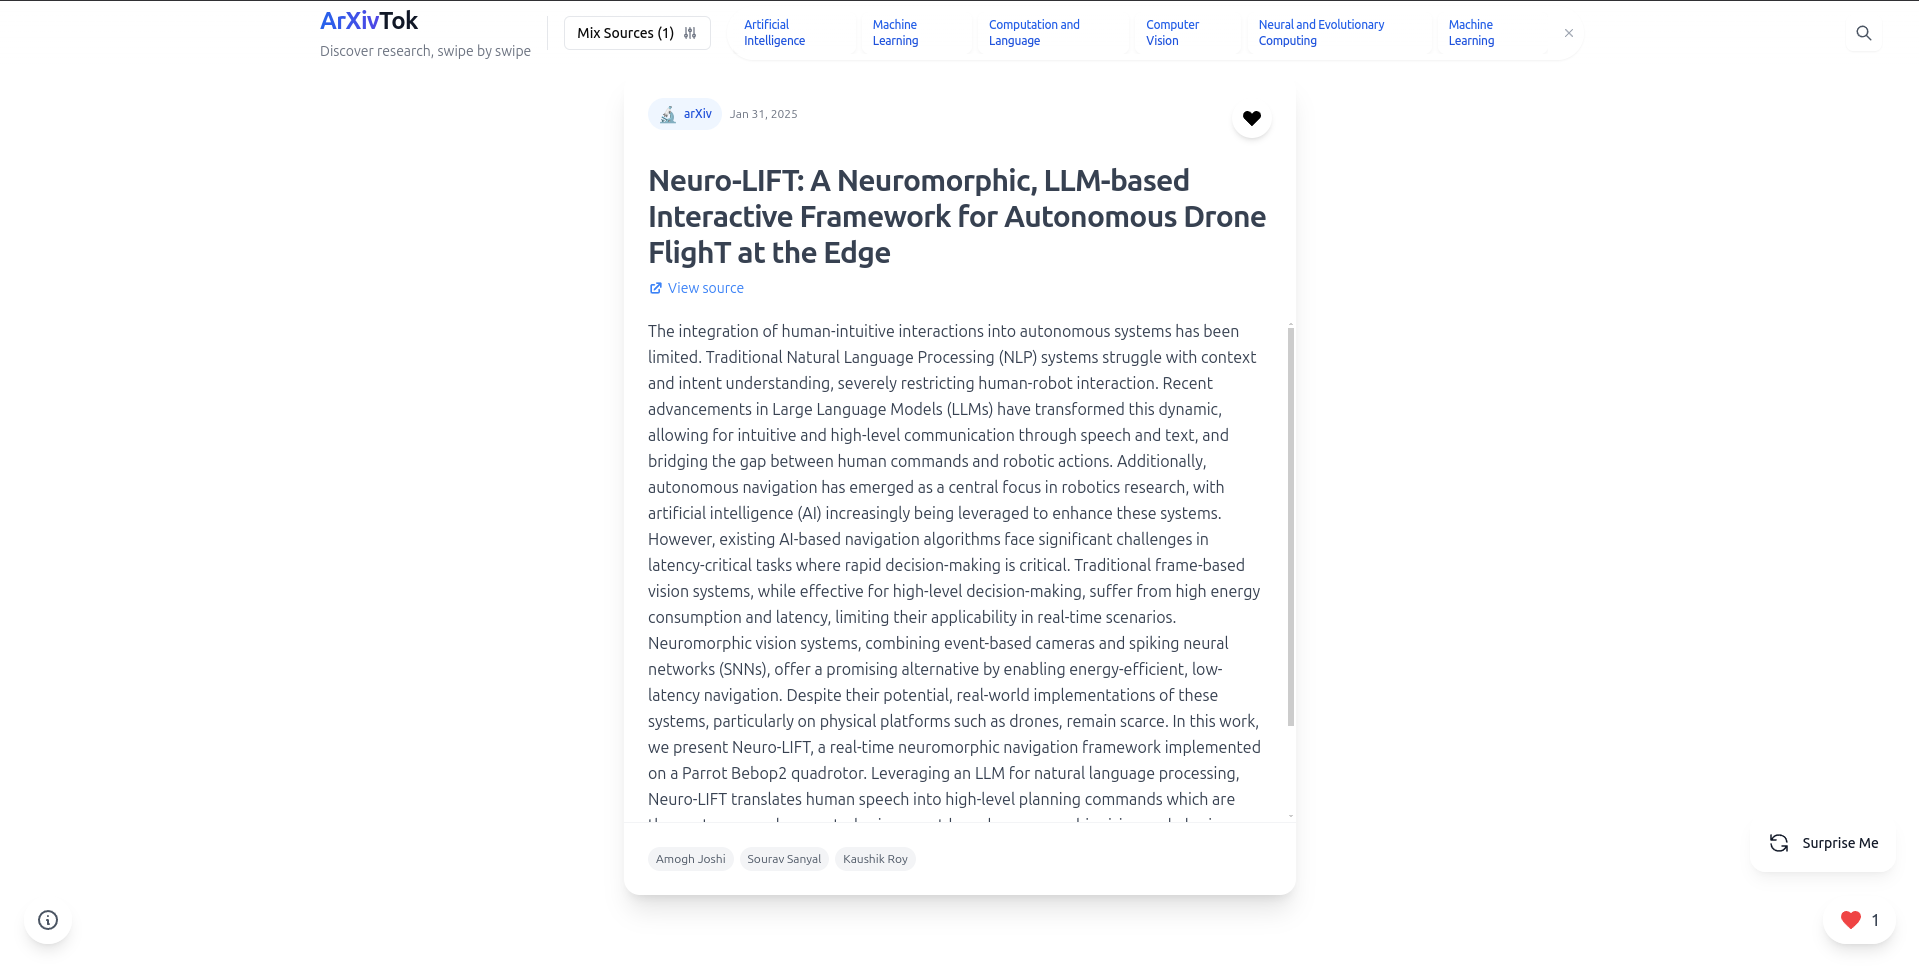Open the info icon button
The height and width of the screenshot is (968, 1919).
[x=48, y=920]
